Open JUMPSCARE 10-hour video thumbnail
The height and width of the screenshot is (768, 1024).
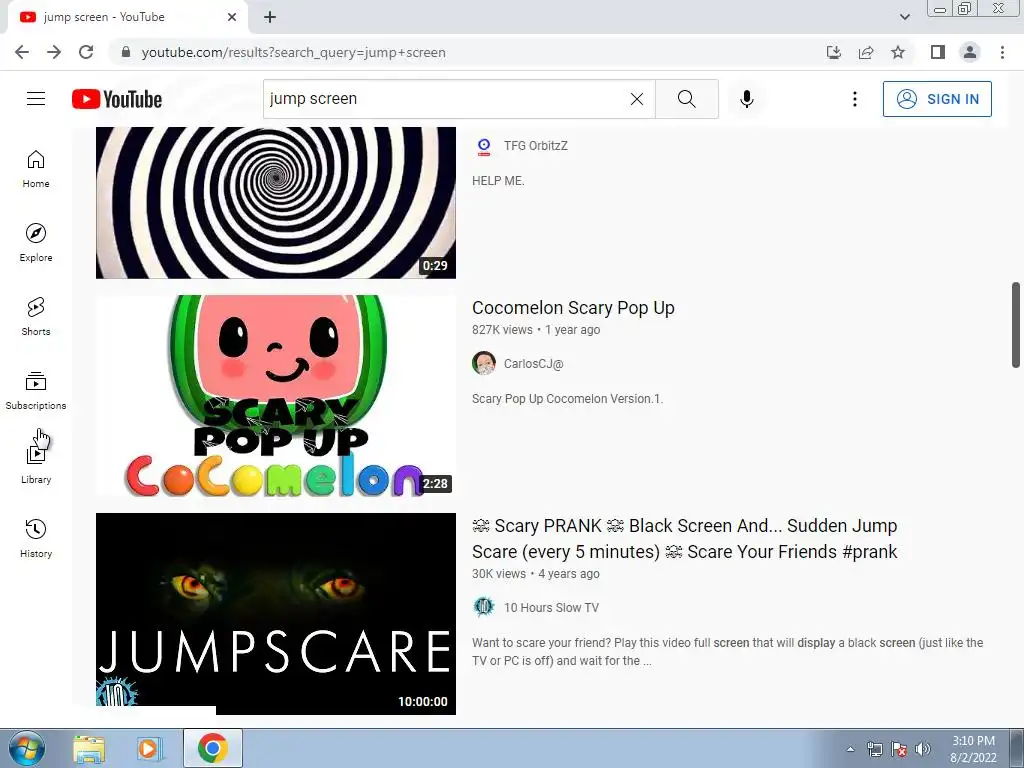tap(276, 614)
